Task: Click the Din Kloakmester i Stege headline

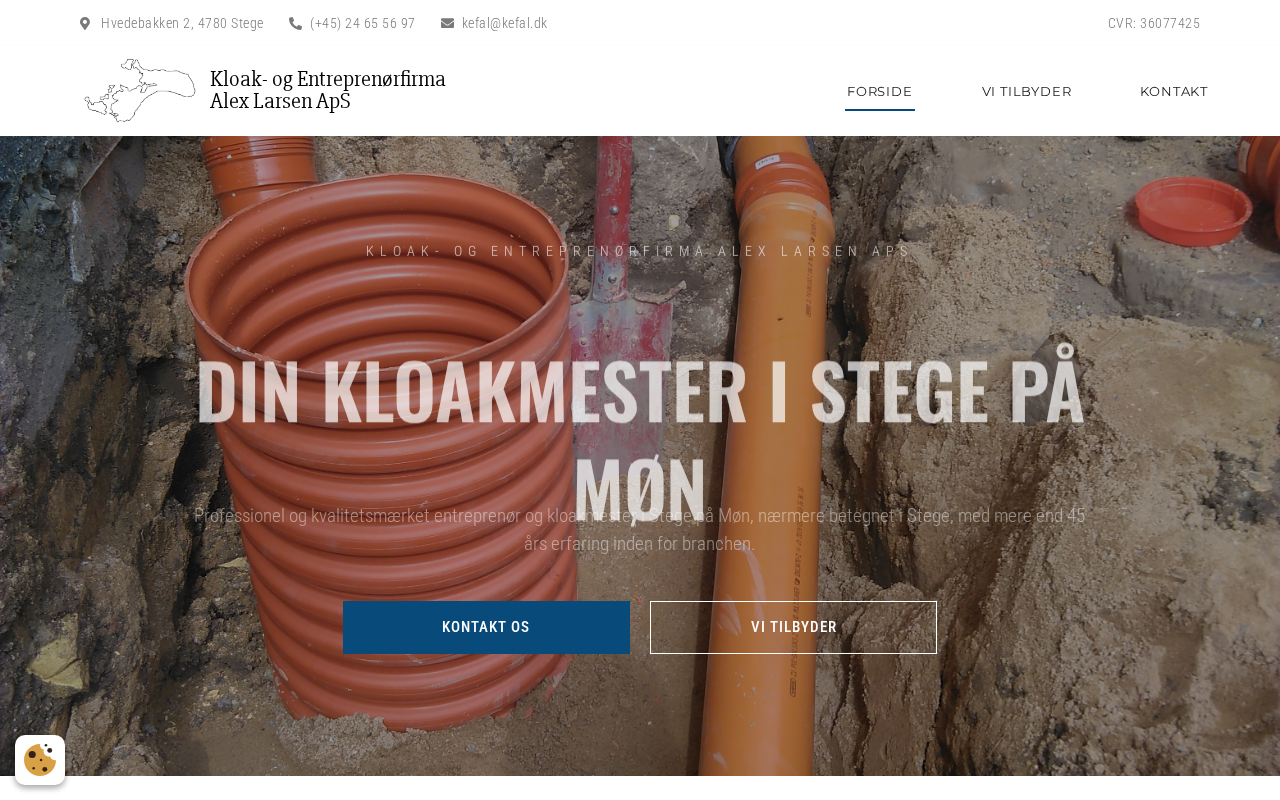Action: point(640,432)
